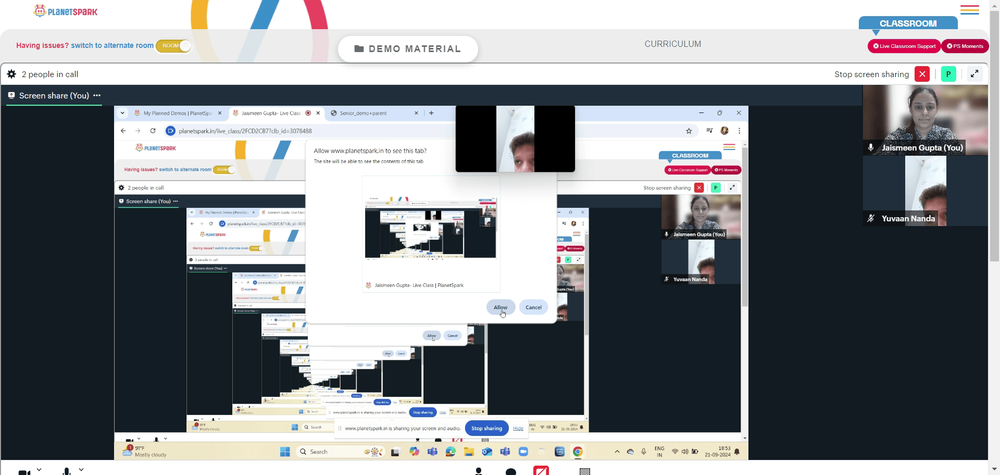Open the DEMO MATERIAL tab
1000x475 pixels.
408,49
